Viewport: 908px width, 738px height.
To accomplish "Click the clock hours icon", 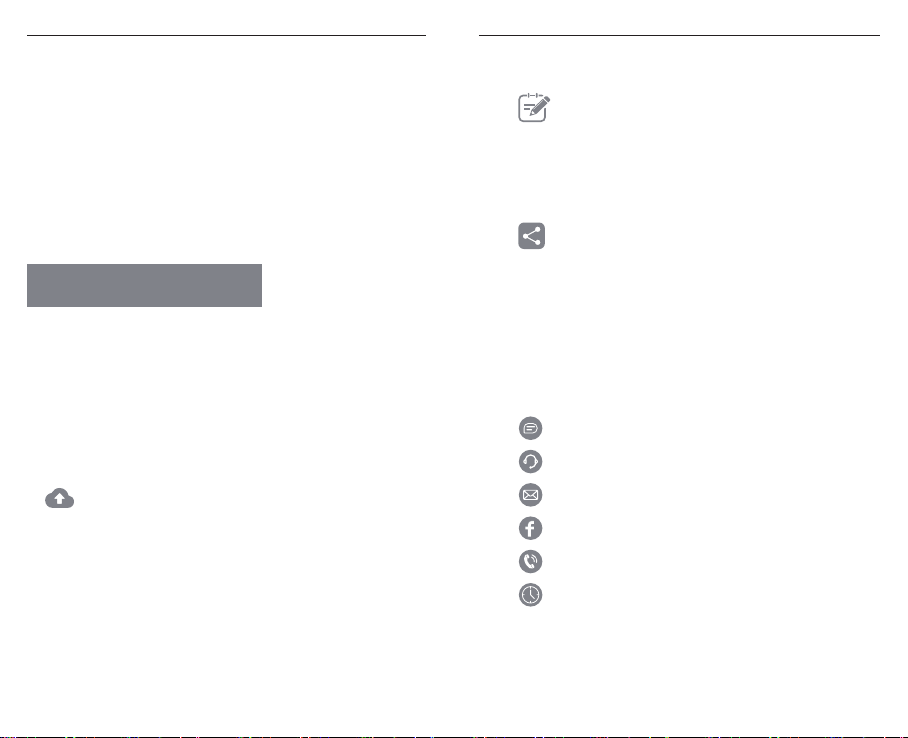I will click(530, 595).
